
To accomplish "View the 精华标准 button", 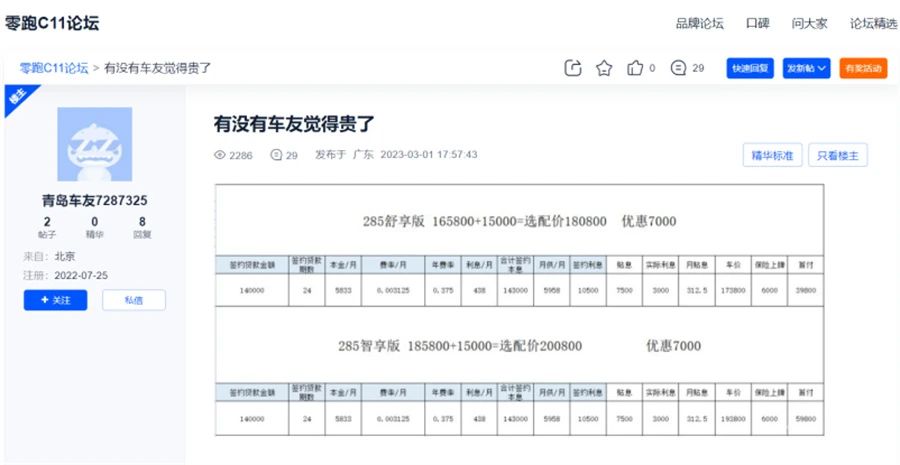I will click(772, 155).
